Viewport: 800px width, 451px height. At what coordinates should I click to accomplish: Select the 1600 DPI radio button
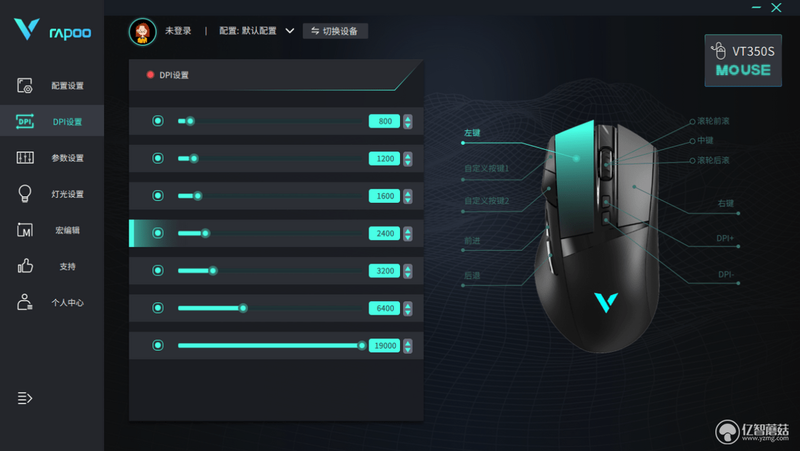[158, 196]
